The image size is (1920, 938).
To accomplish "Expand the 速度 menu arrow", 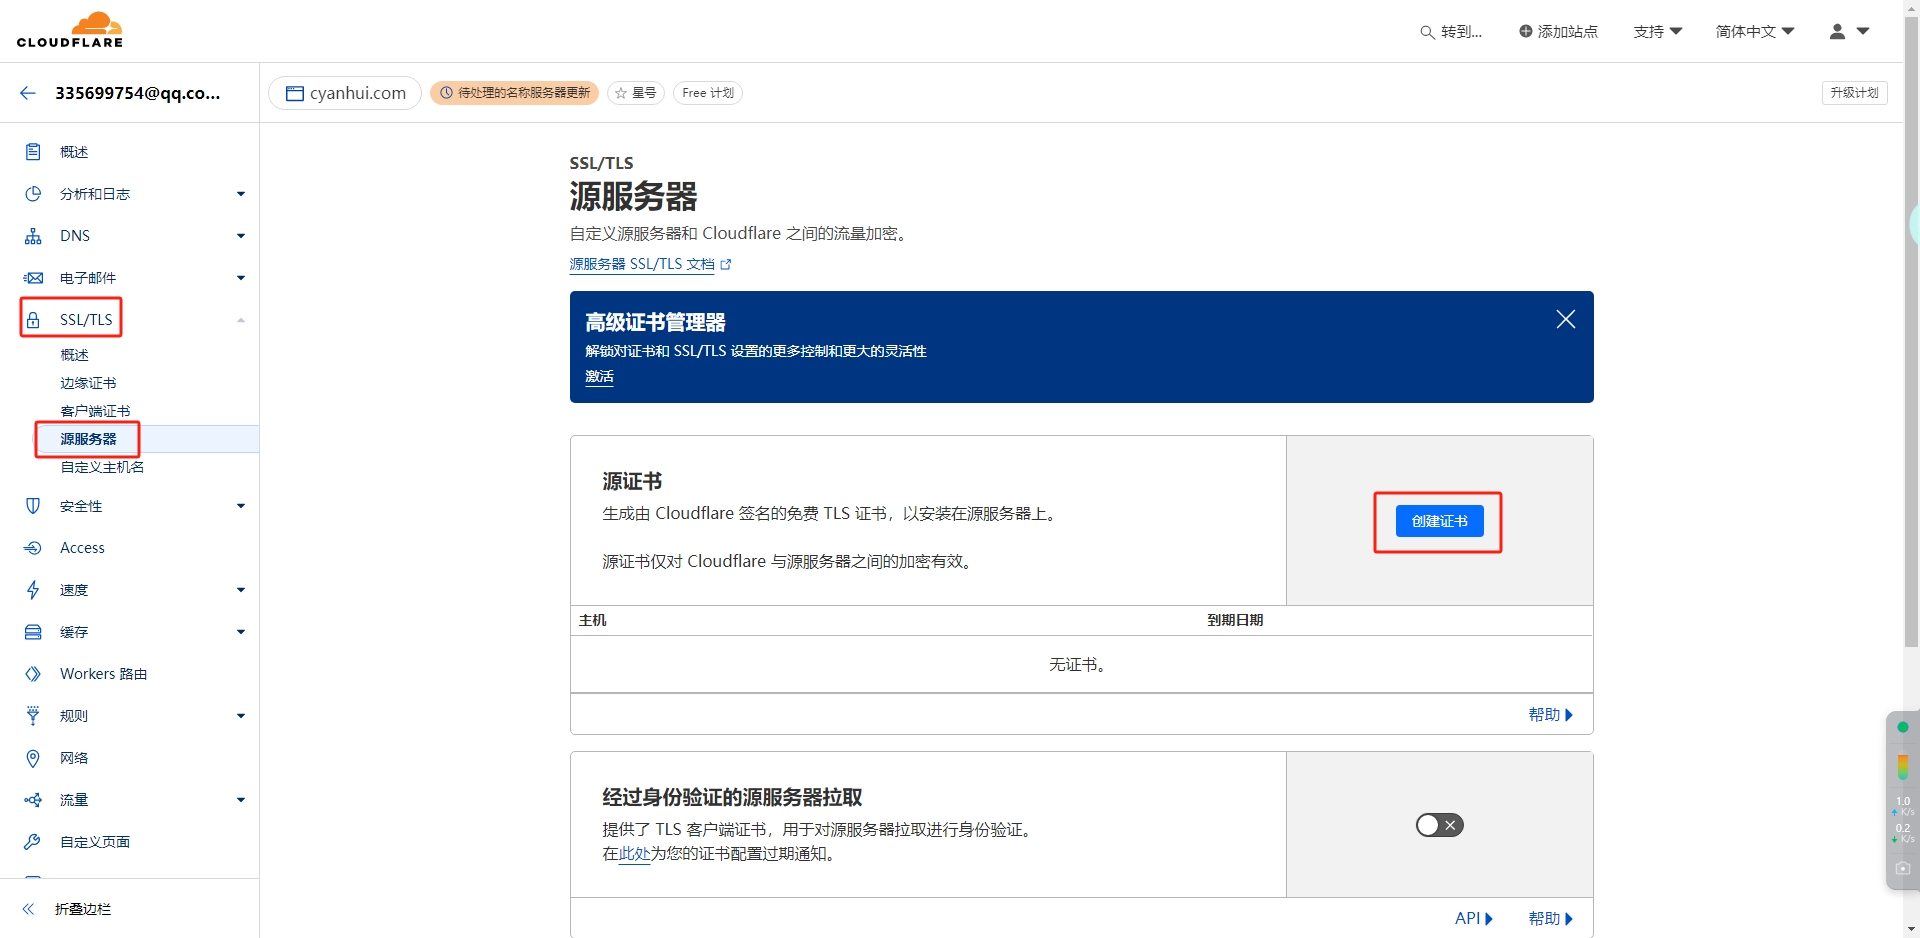I will coord(241,590).
